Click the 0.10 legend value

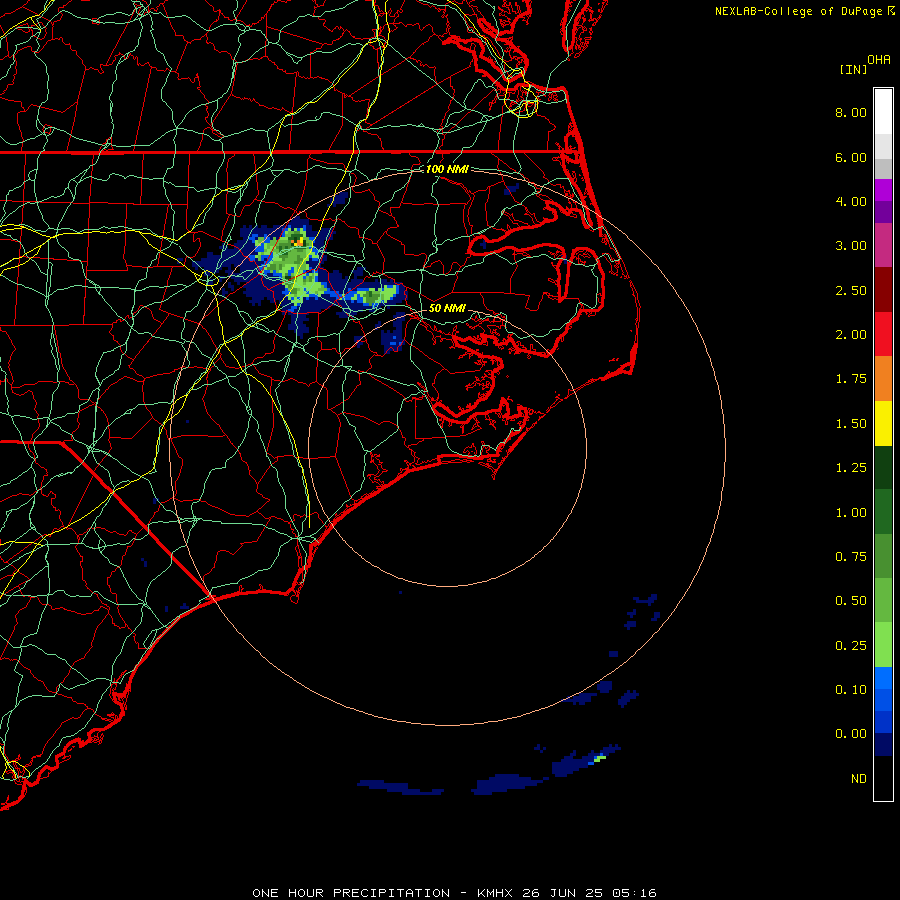click(x=851, y=690)
